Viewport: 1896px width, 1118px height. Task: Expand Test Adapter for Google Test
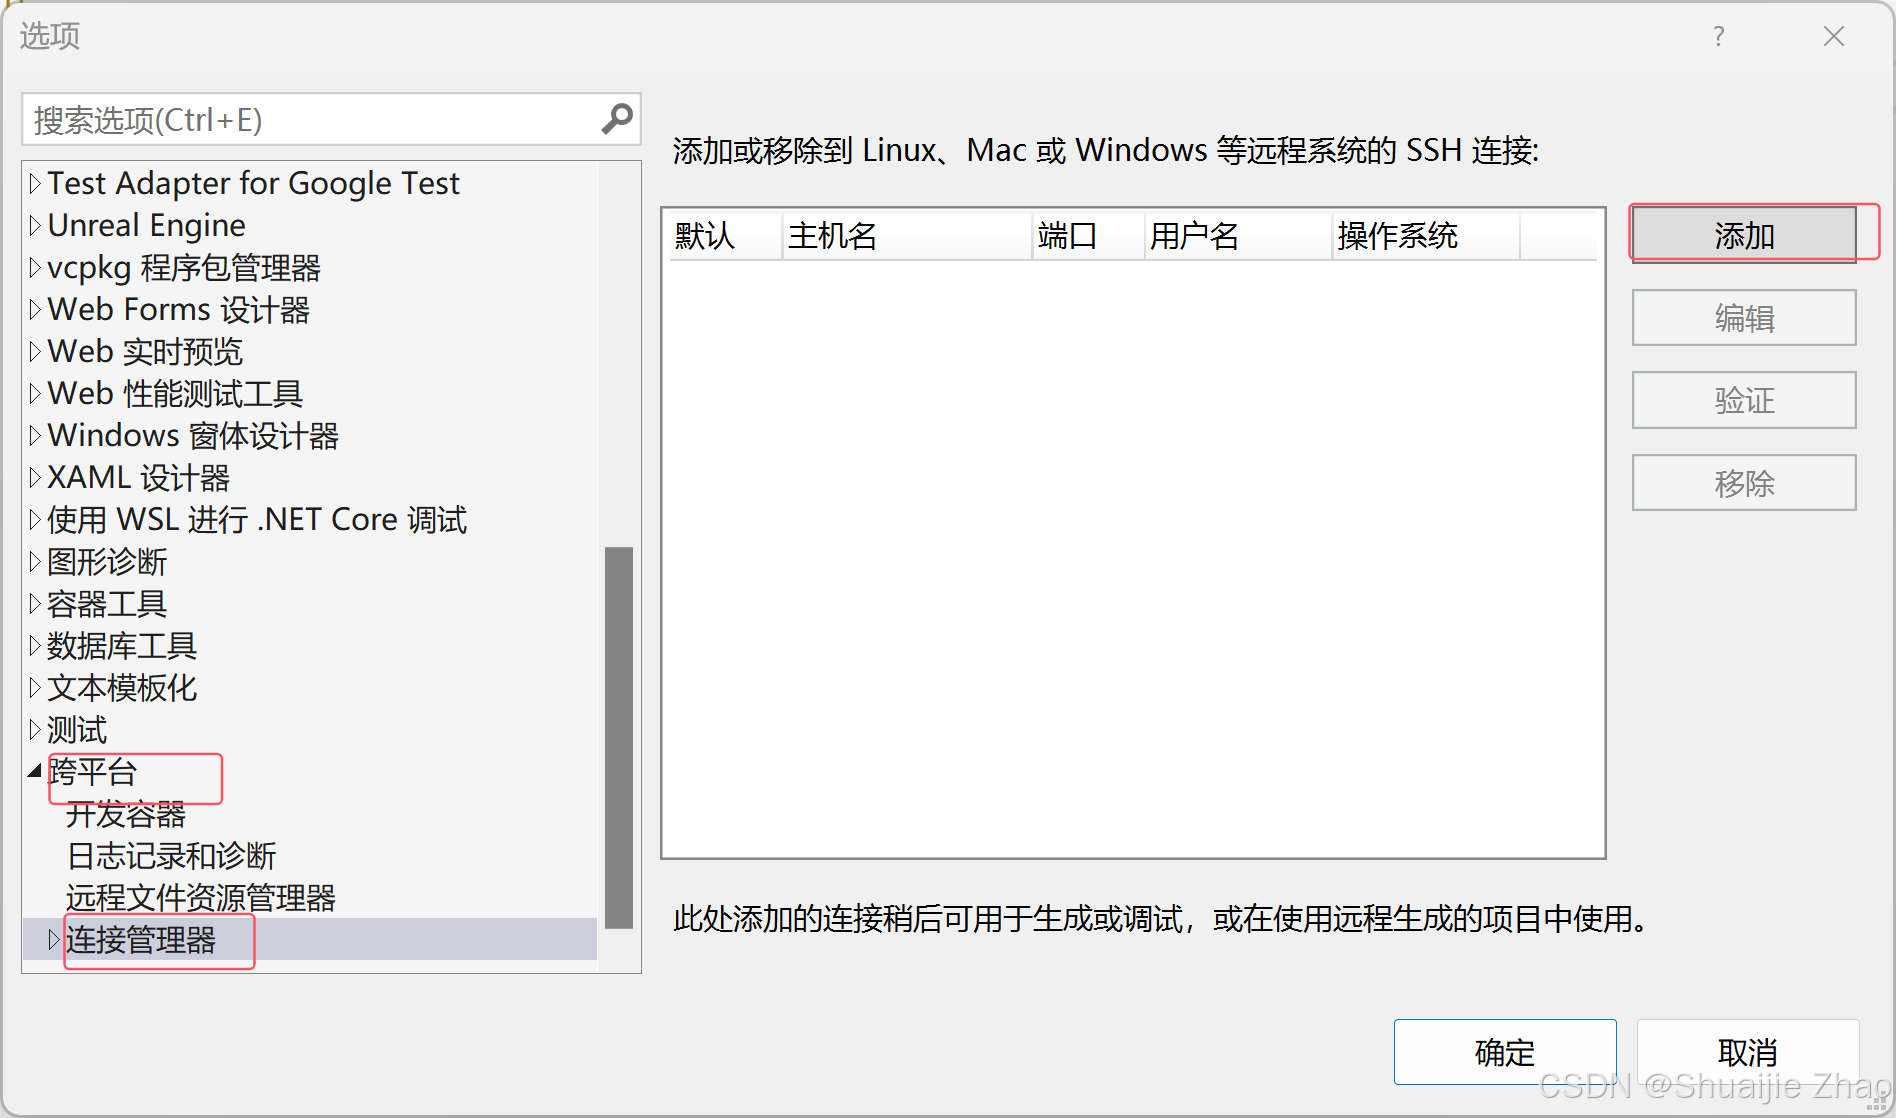click(x=35, y=183)
